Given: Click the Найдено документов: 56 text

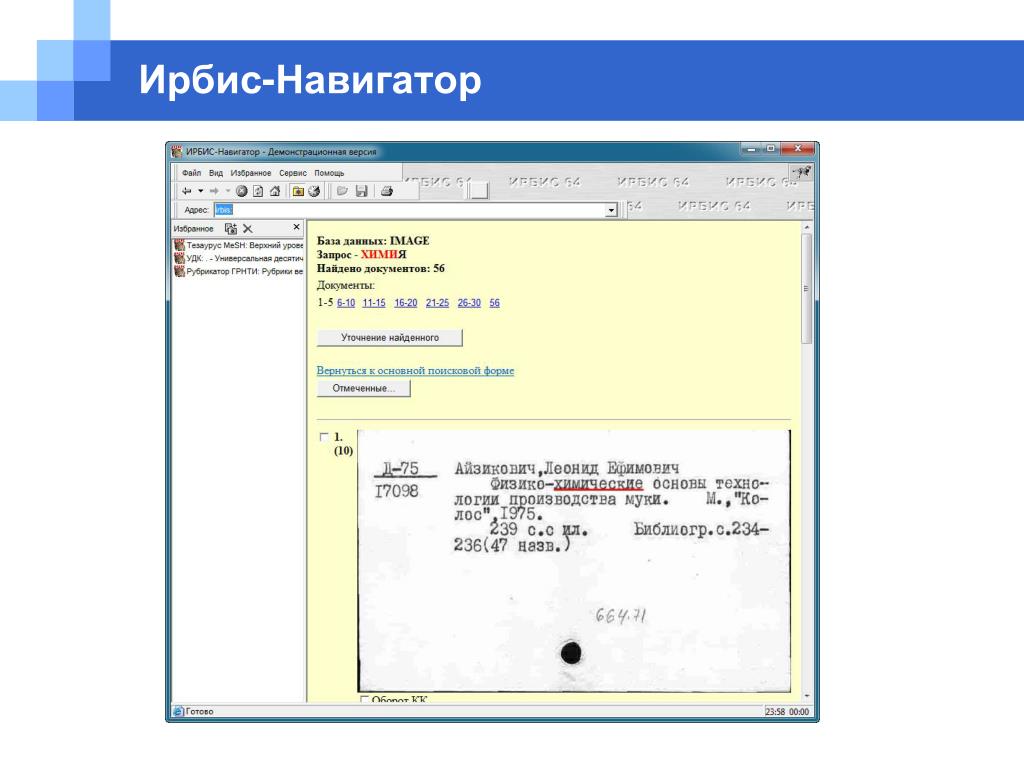Looking at the screenshot, I should point(381,268).
